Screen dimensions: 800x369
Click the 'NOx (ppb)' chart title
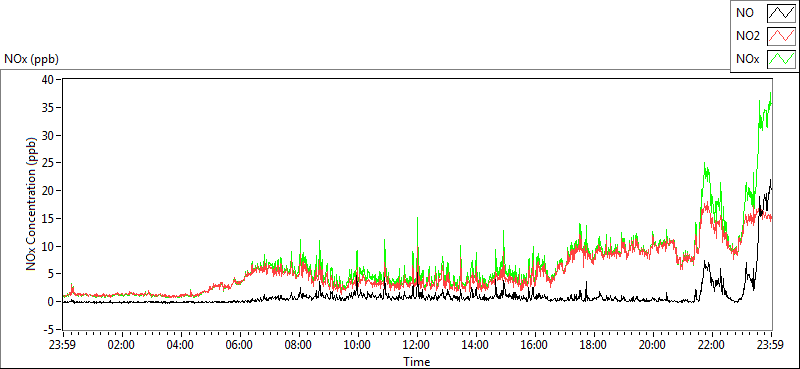32,59
